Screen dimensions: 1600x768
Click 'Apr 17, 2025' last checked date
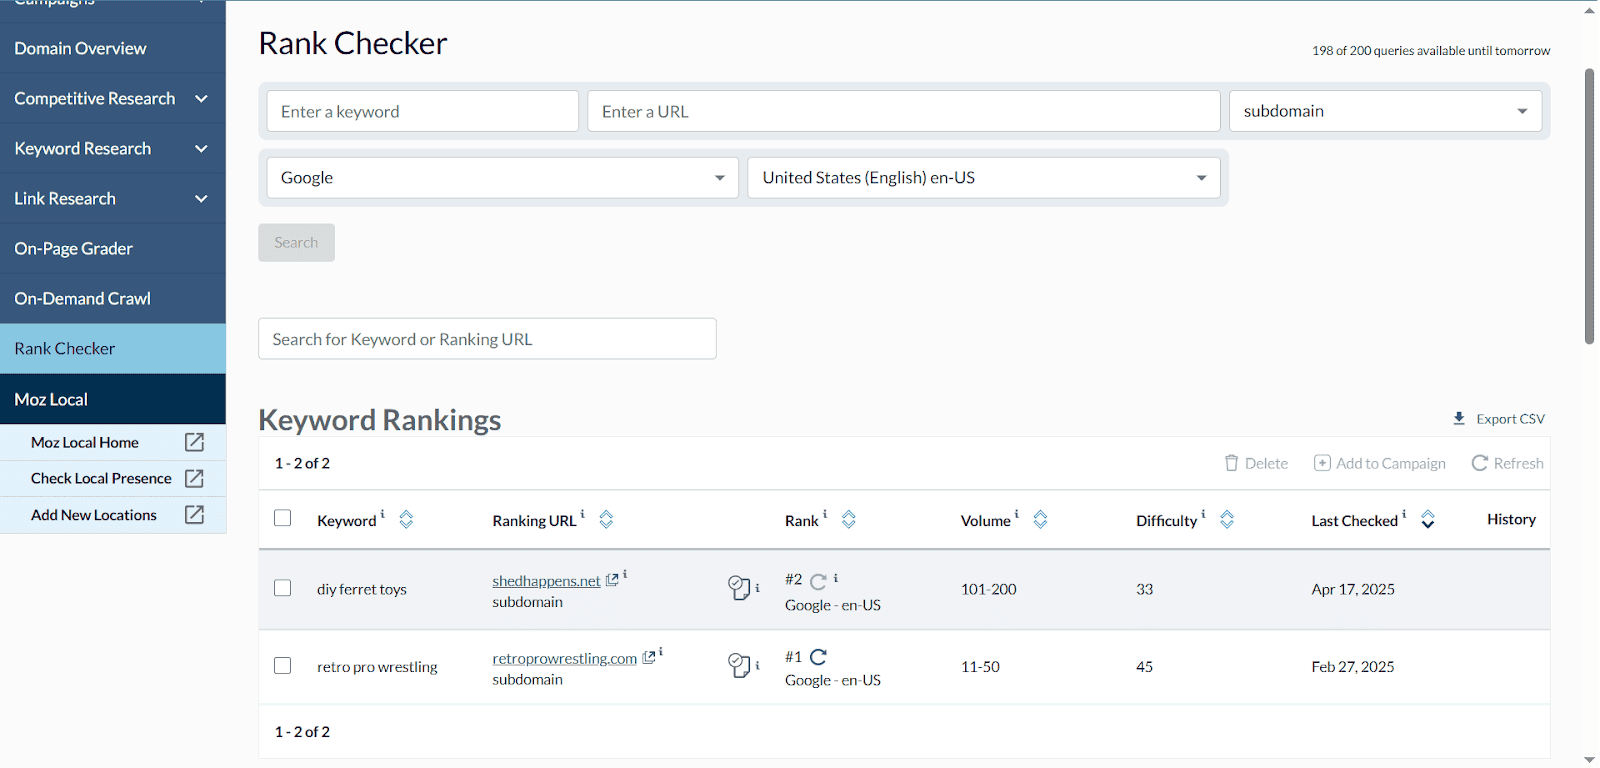coord(1353,589)
